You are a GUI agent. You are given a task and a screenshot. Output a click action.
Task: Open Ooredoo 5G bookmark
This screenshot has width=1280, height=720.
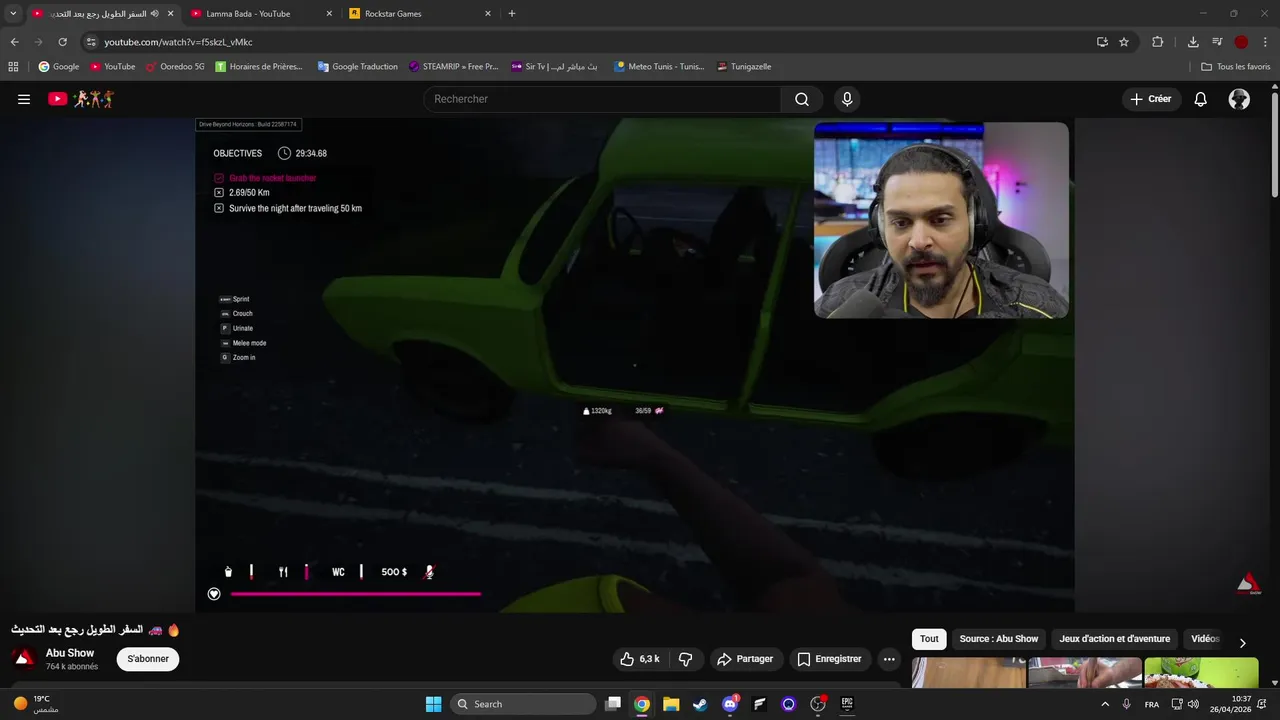(174, 67)
